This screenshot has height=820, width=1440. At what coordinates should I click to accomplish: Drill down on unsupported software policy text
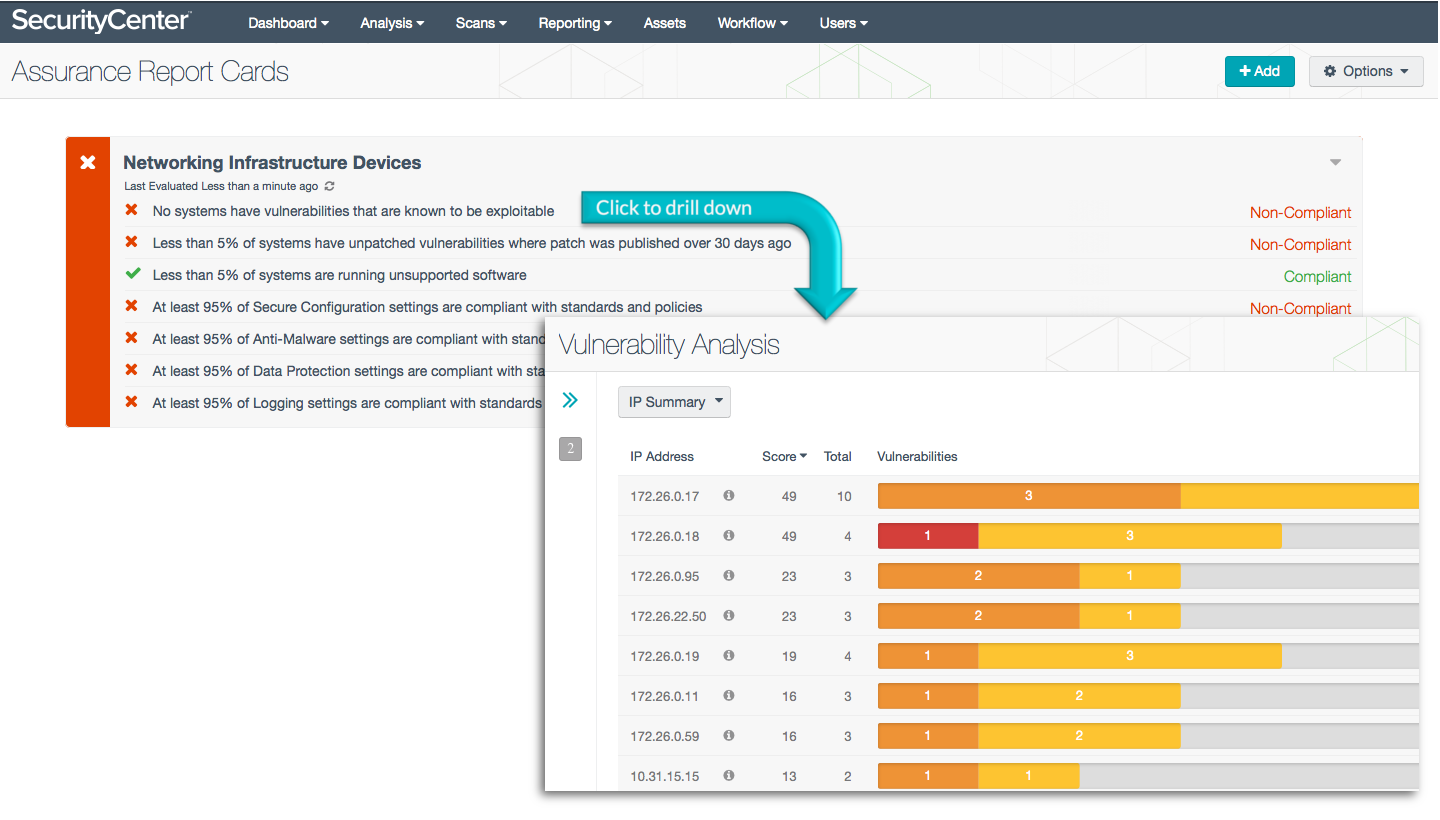tap(339, 275)
